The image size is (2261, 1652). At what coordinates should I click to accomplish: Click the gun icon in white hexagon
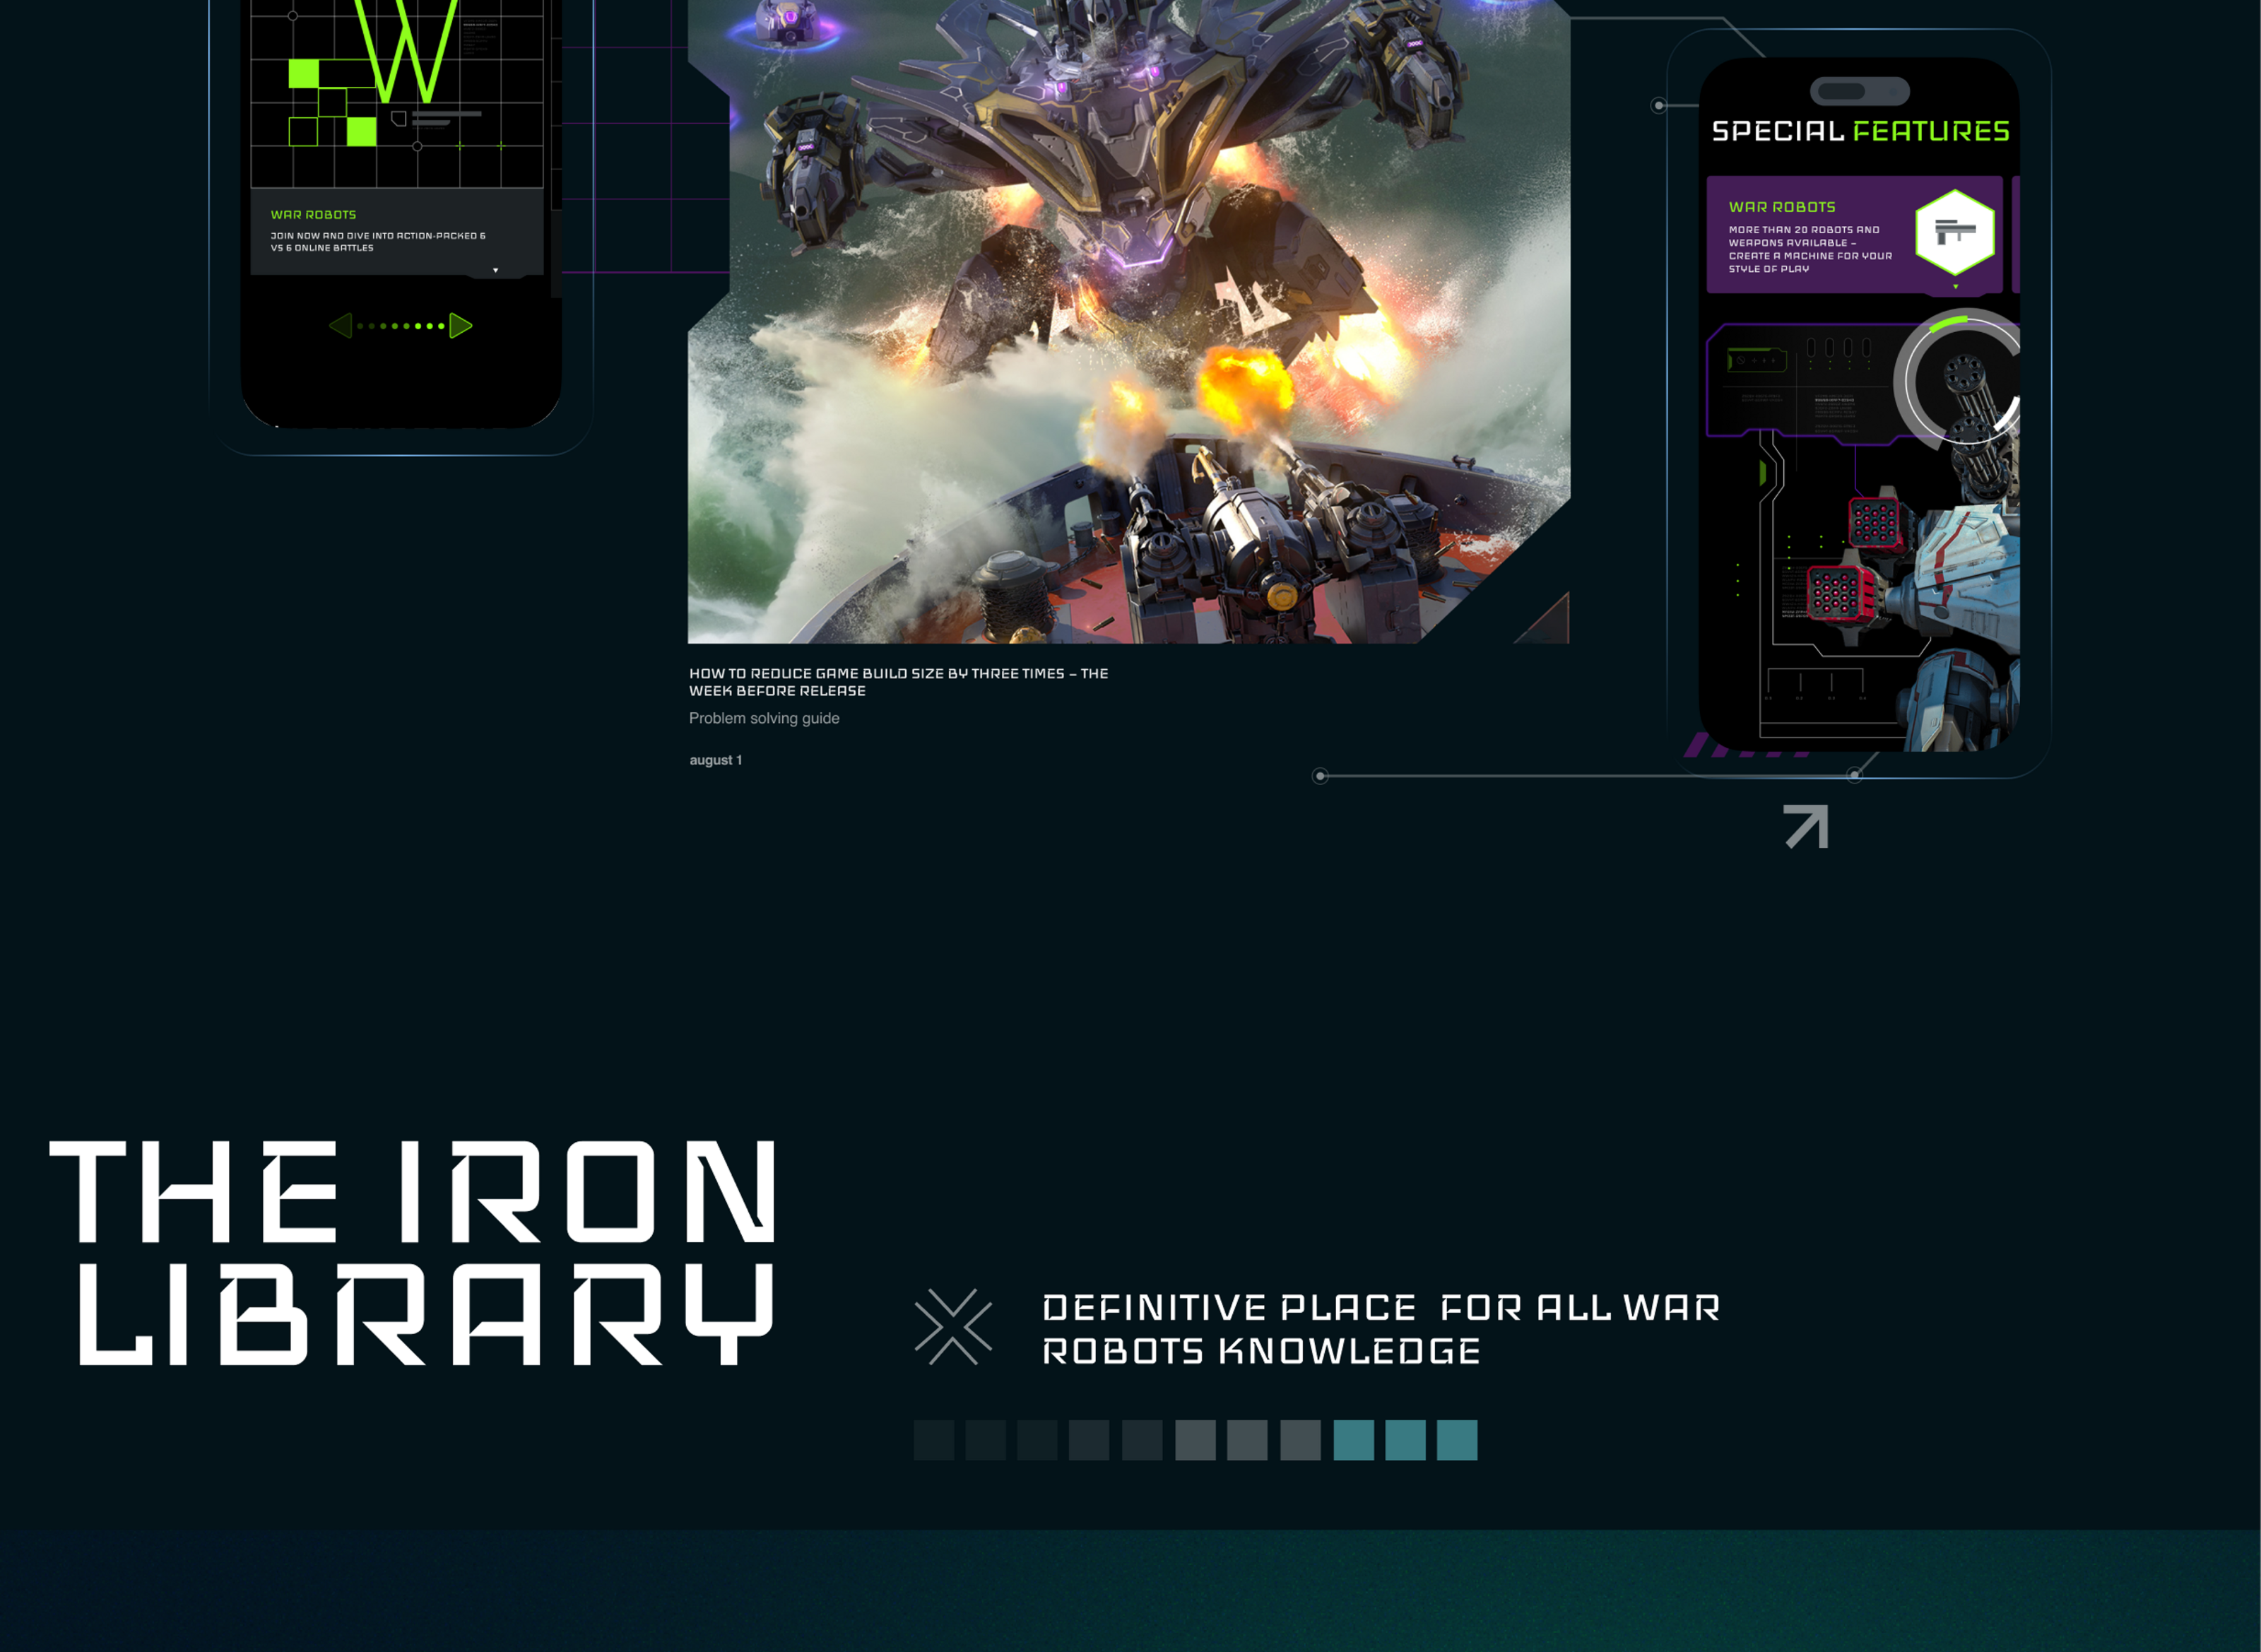[x=1954, y=232]
